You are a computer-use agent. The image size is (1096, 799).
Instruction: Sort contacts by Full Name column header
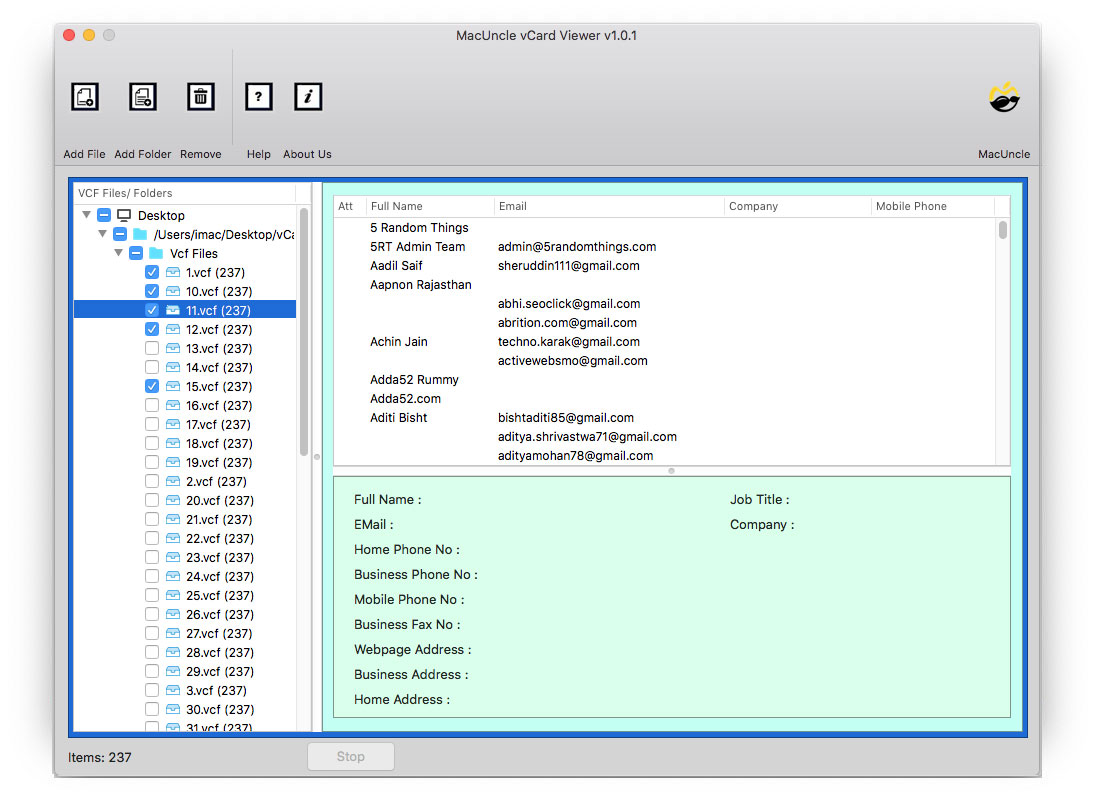click(x=397, y=207)
